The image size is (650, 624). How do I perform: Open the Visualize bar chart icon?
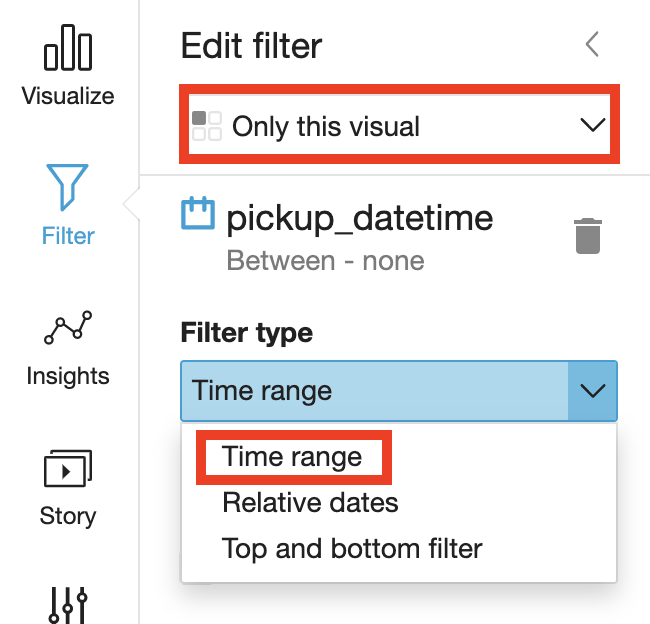[68, 47]
